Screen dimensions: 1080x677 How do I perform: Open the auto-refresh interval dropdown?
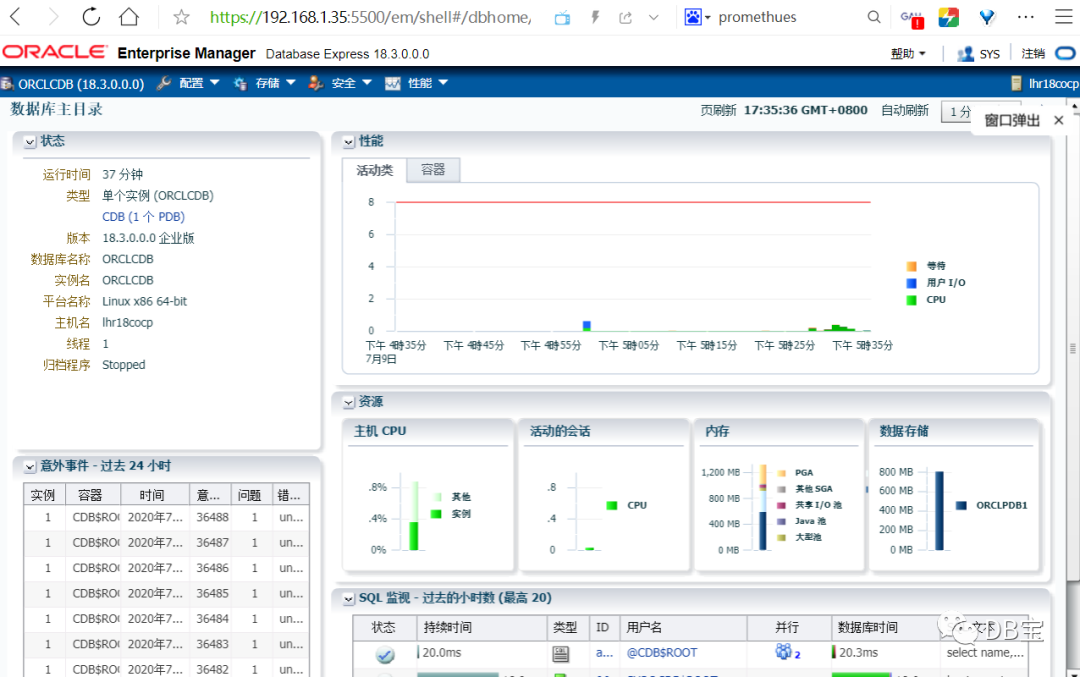(x=957, y=112)
